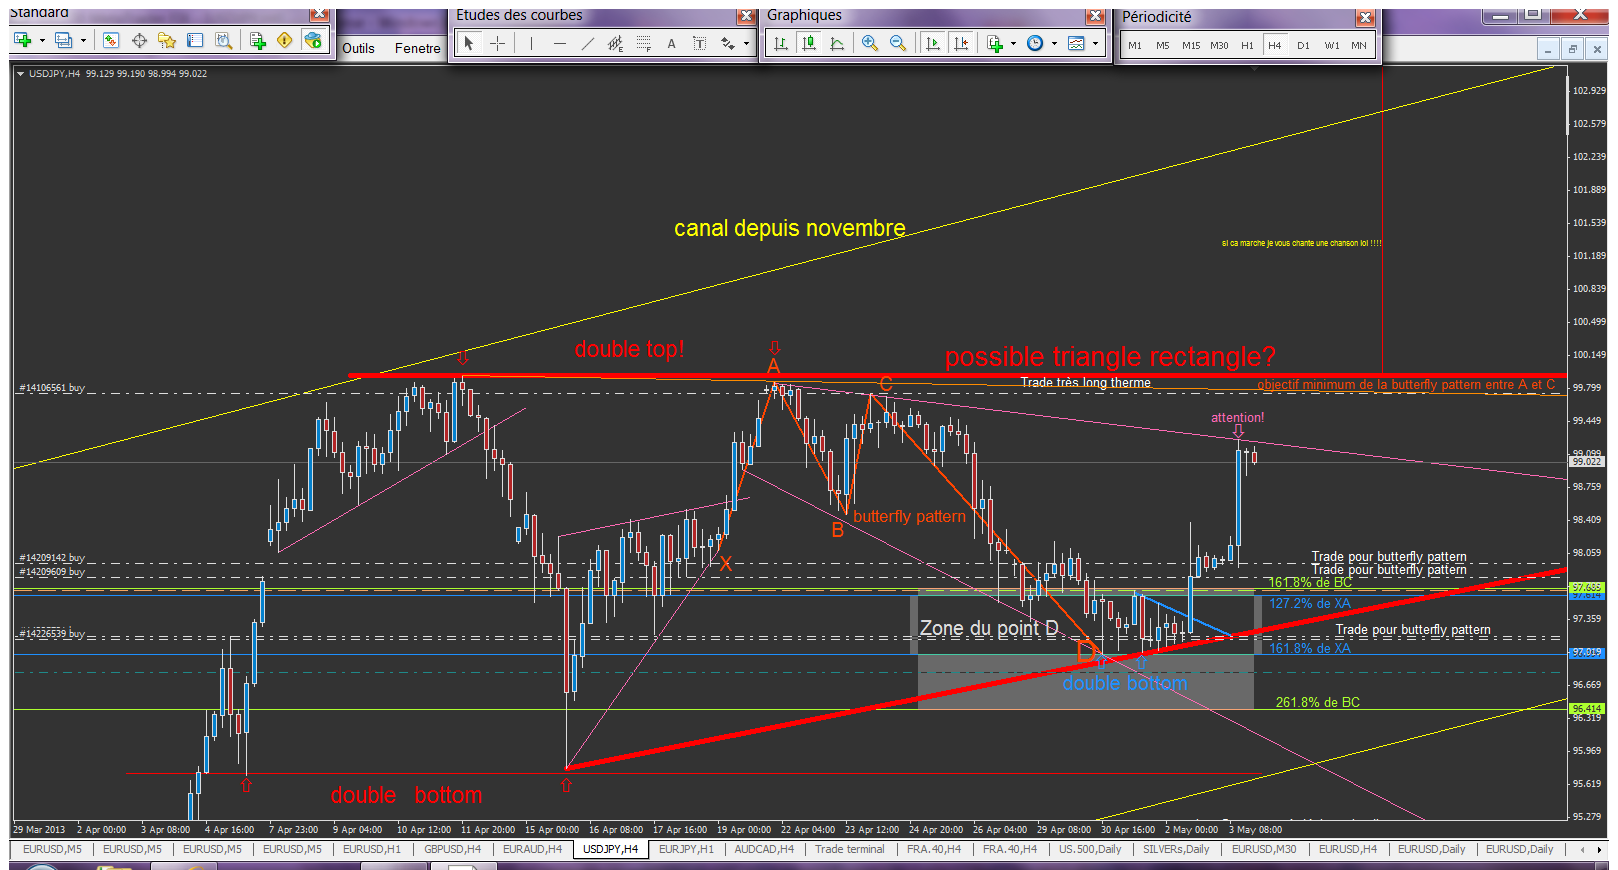The image size is (1618, 870).
Task: Open the Fenetre menu
Action: click(417, 48)
